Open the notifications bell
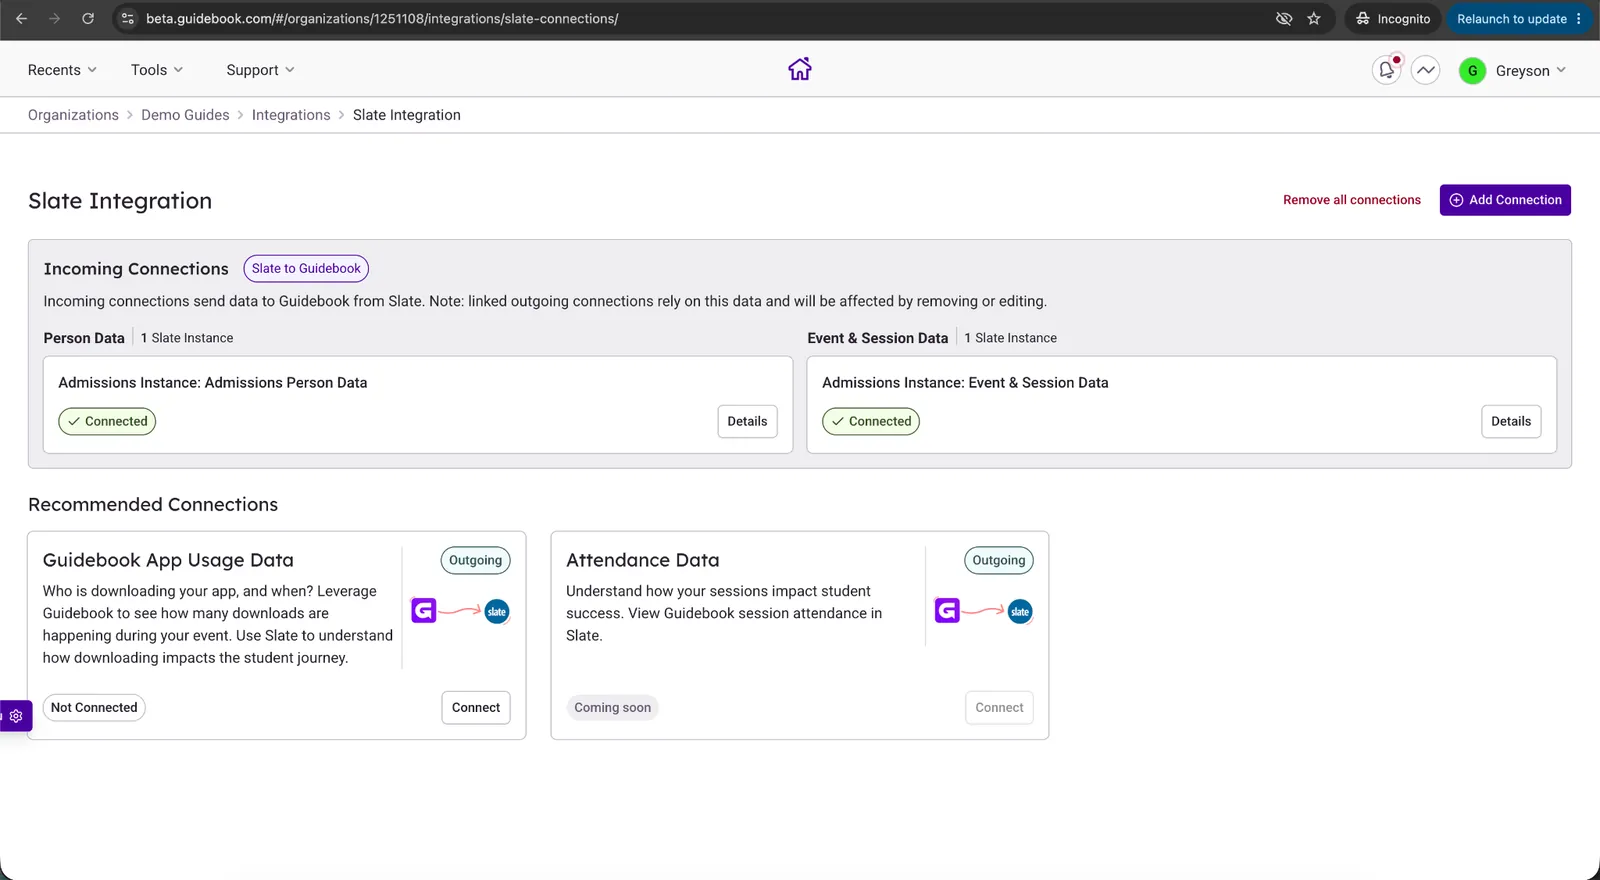The height and width of the screenshot is (880, 1600). click(1386, 70)
